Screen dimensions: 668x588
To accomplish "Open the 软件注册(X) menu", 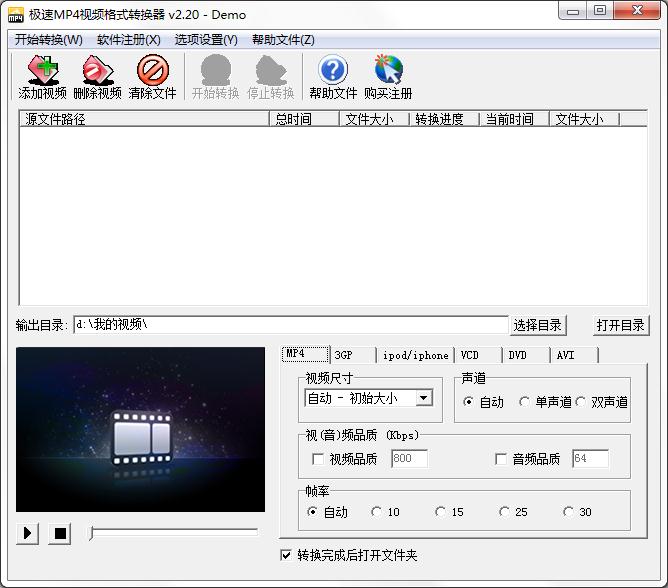I will pyautogui.click(x=129, y=40).
